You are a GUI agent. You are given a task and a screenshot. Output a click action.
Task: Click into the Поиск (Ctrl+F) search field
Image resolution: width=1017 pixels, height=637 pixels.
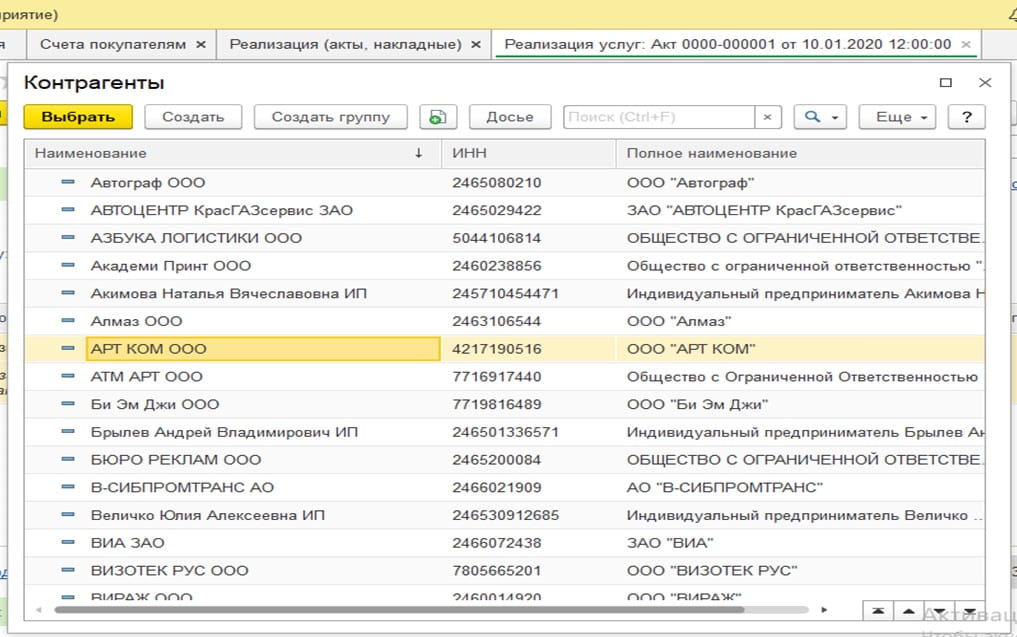659,117
